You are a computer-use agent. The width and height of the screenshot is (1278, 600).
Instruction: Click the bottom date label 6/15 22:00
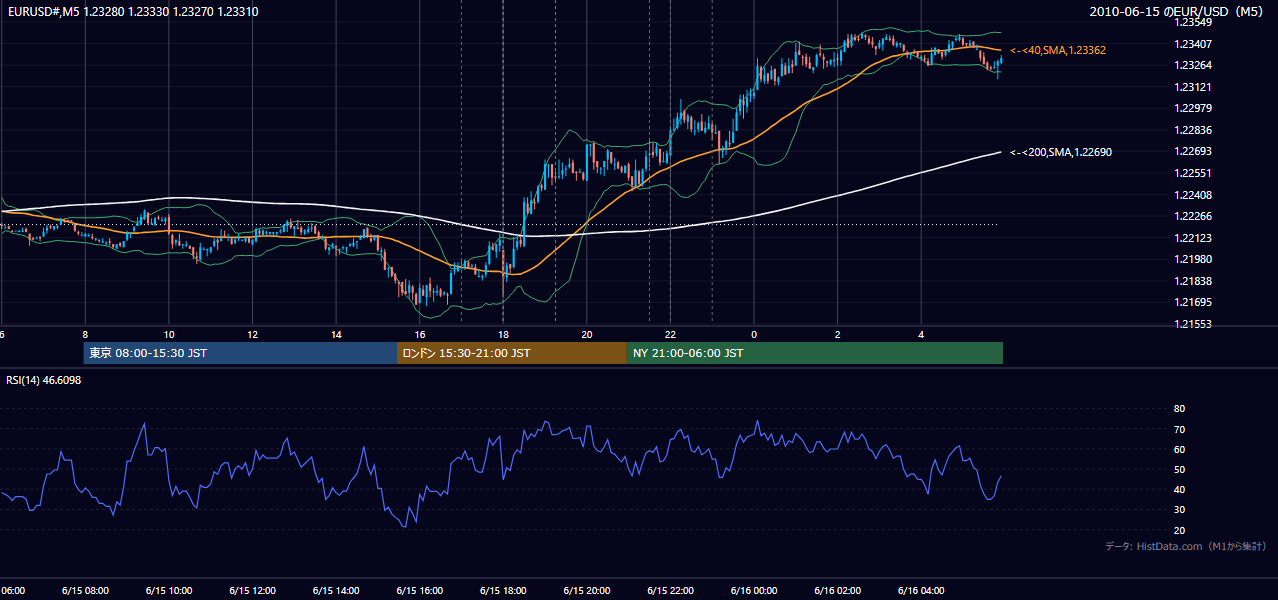coord(670,591)
